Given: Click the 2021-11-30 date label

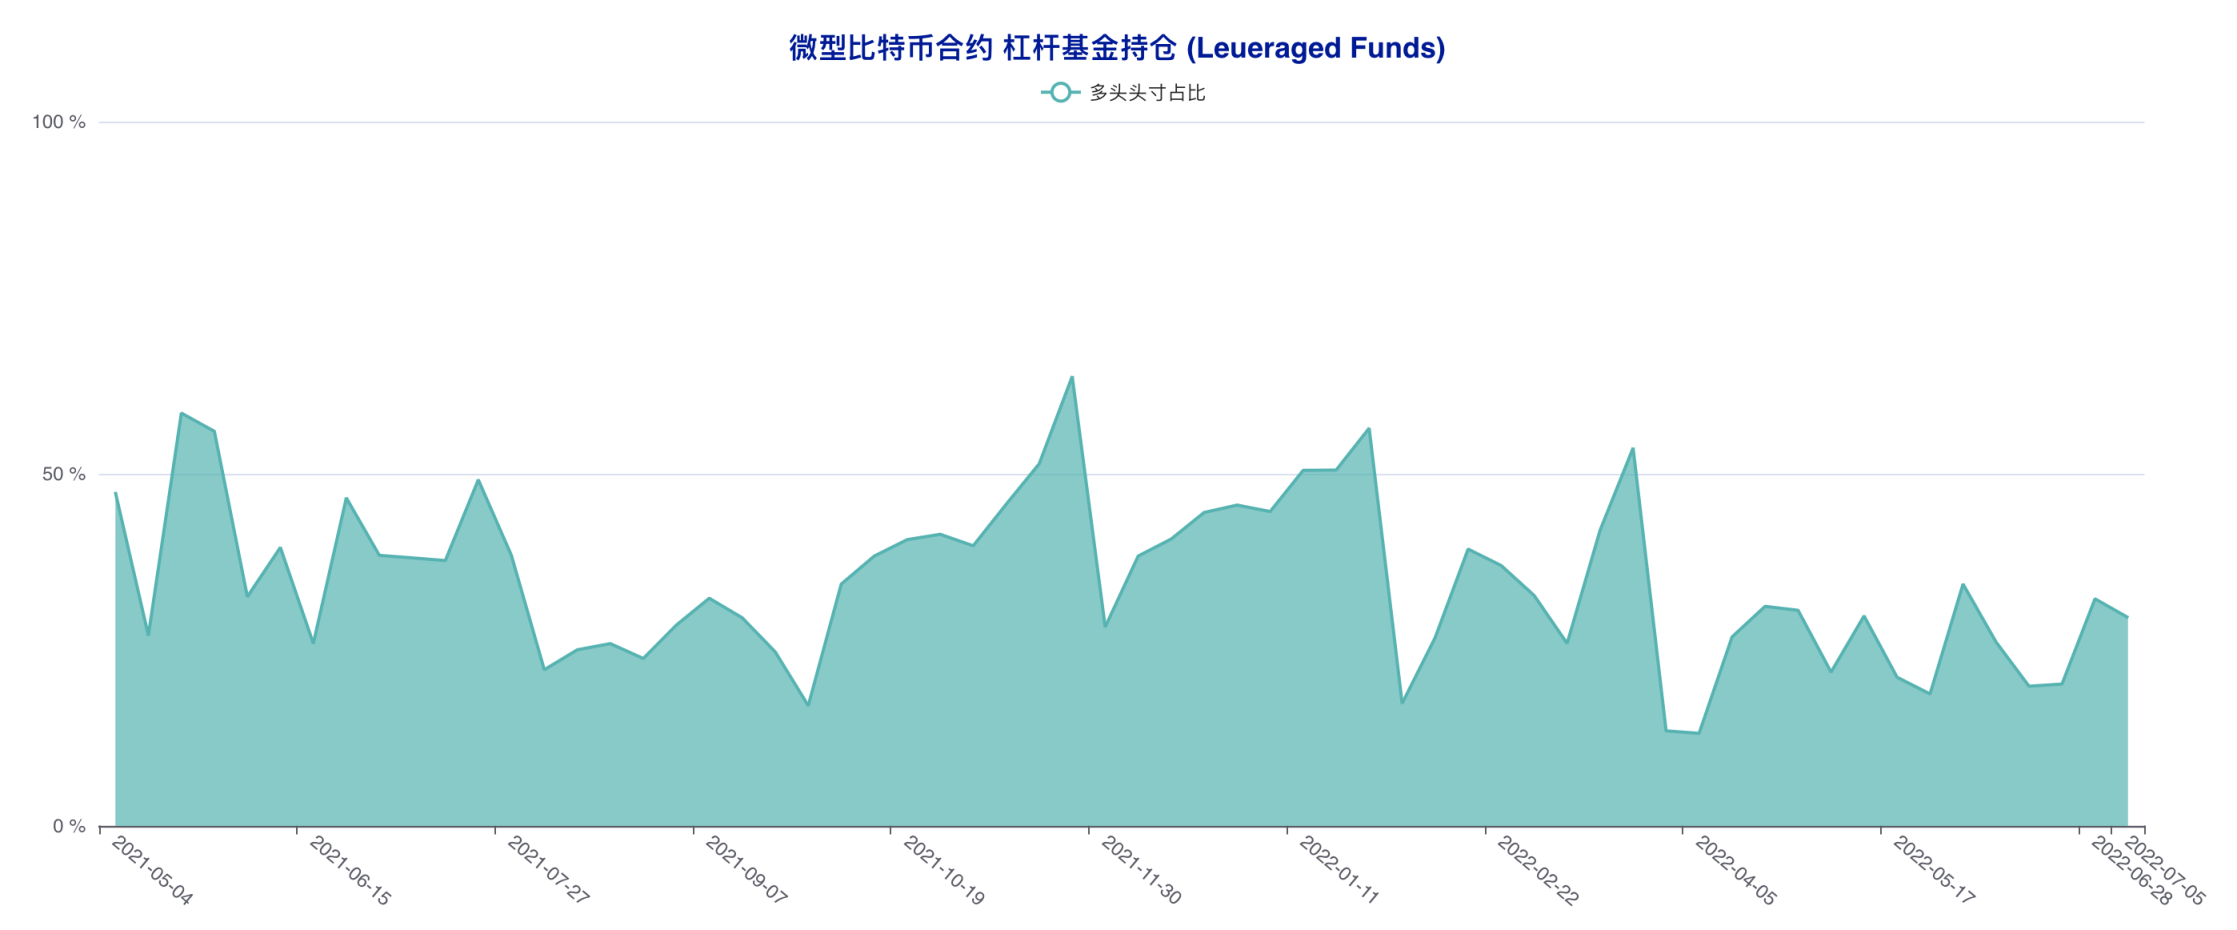Looking at the screenshot, I should (x=1141, y=871).
